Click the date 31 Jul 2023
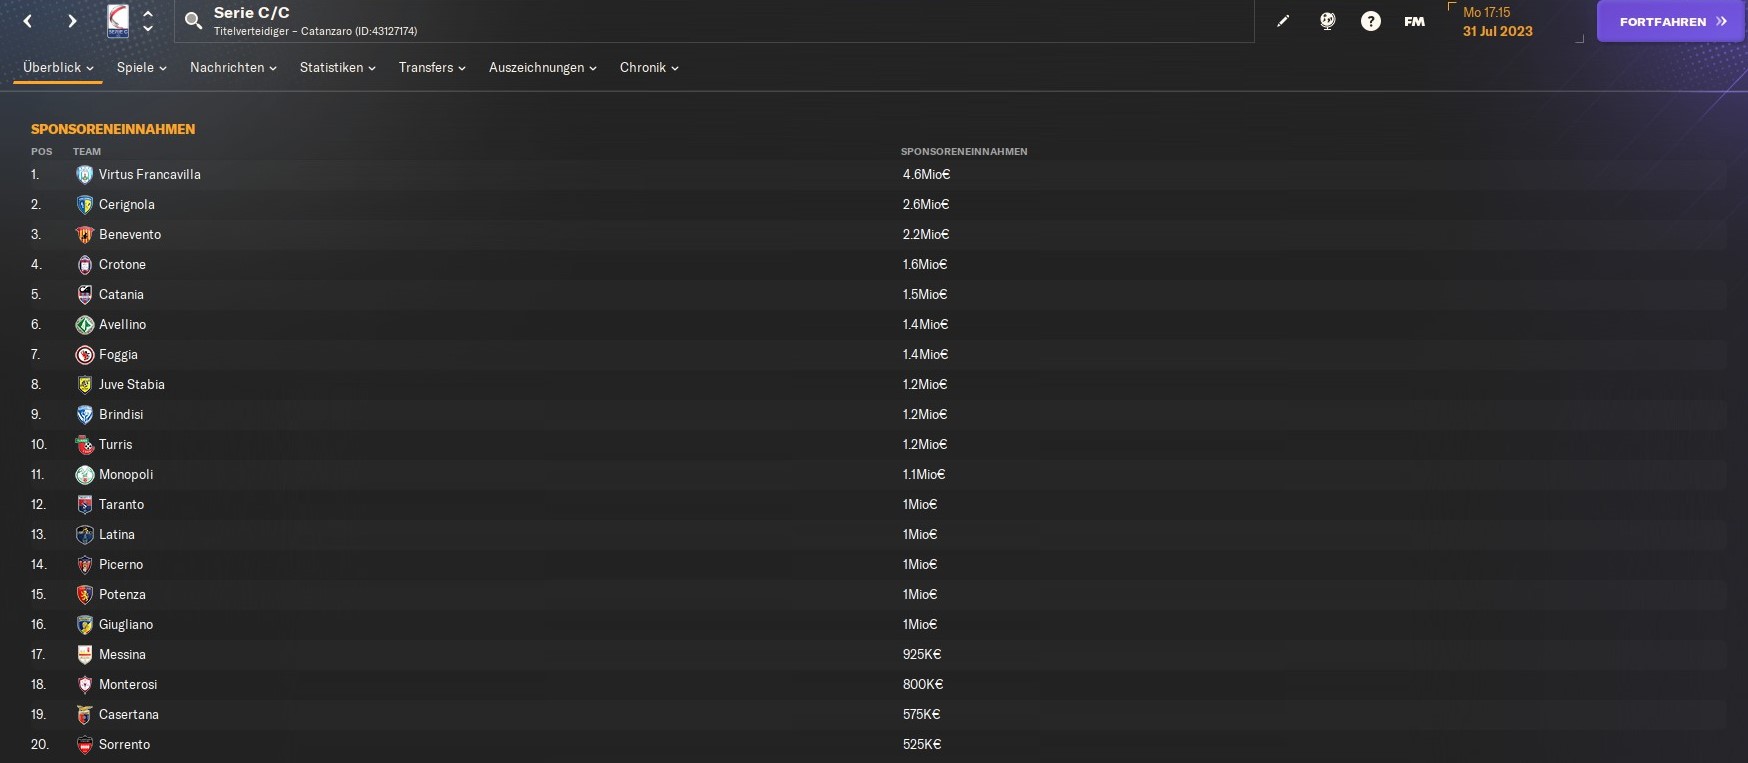The image size is (1748, 763). coord(1497,31)
